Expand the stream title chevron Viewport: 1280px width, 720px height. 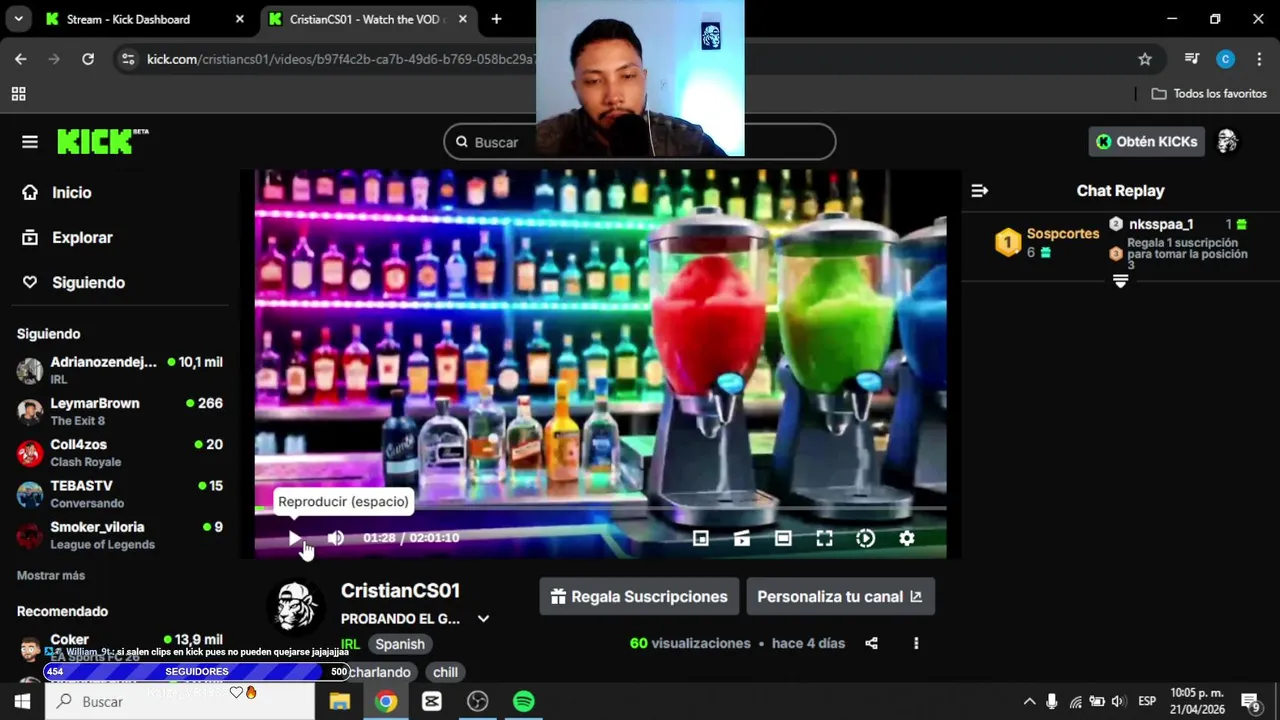point(483,619)
